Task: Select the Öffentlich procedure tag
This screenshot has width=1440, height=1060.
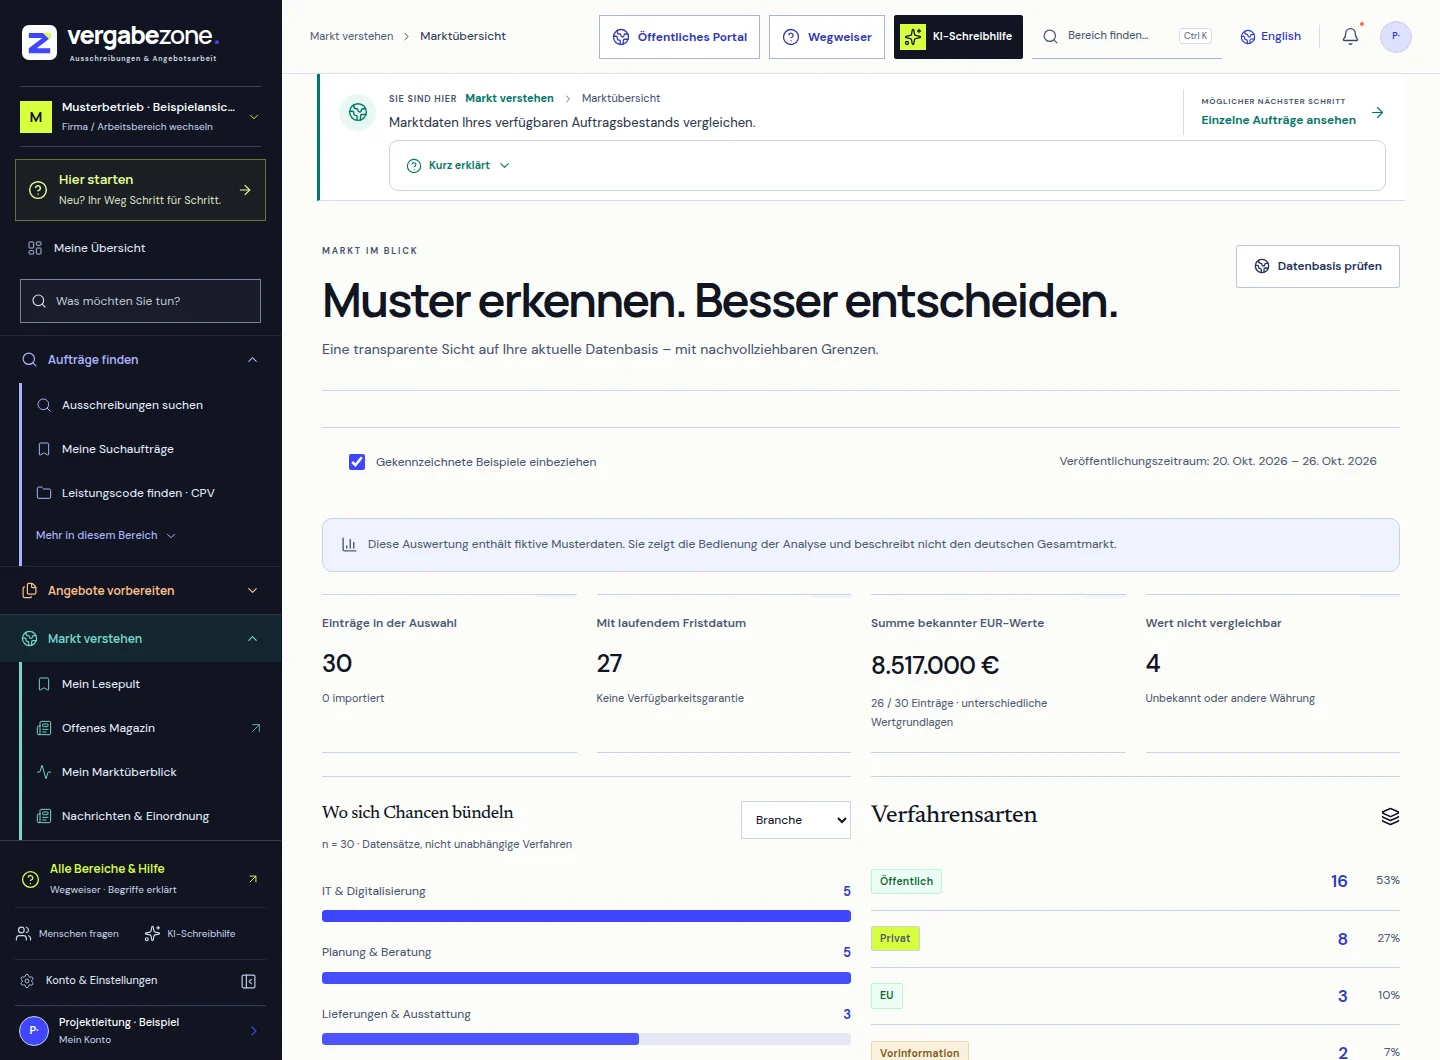Action: (906, 881)
